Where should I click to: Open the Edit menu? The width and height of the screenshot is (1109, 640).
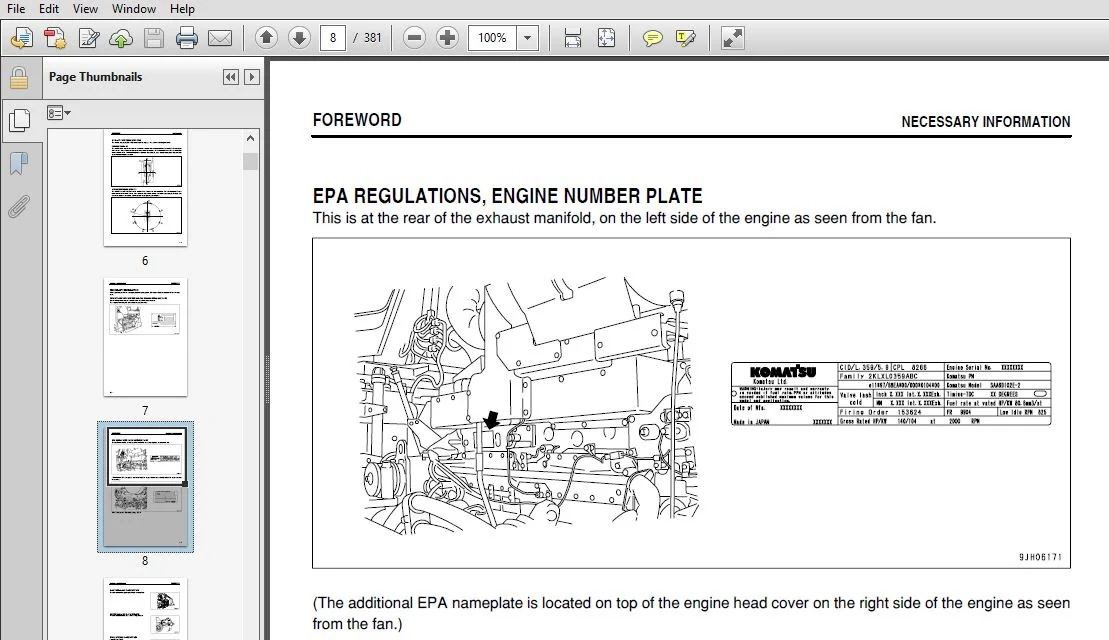[x=49, y=8]
